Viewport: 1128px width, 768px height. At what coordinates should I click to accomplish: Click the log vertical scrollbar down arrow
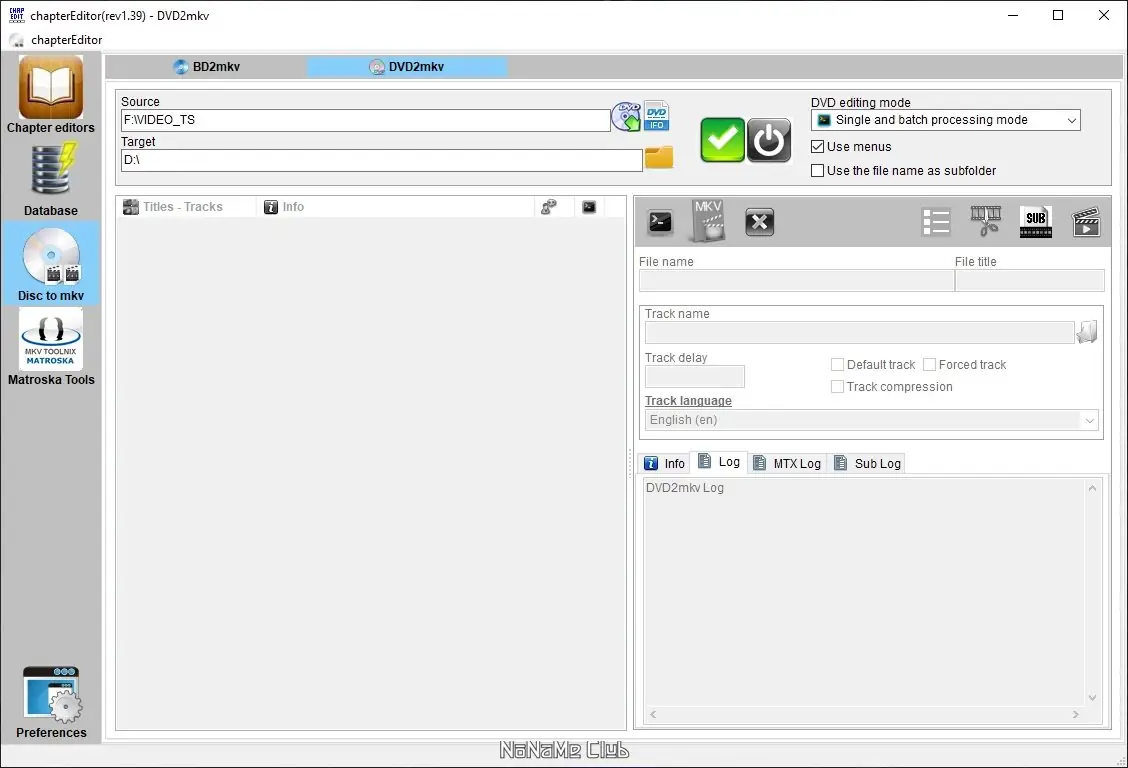pos(1092,698)
